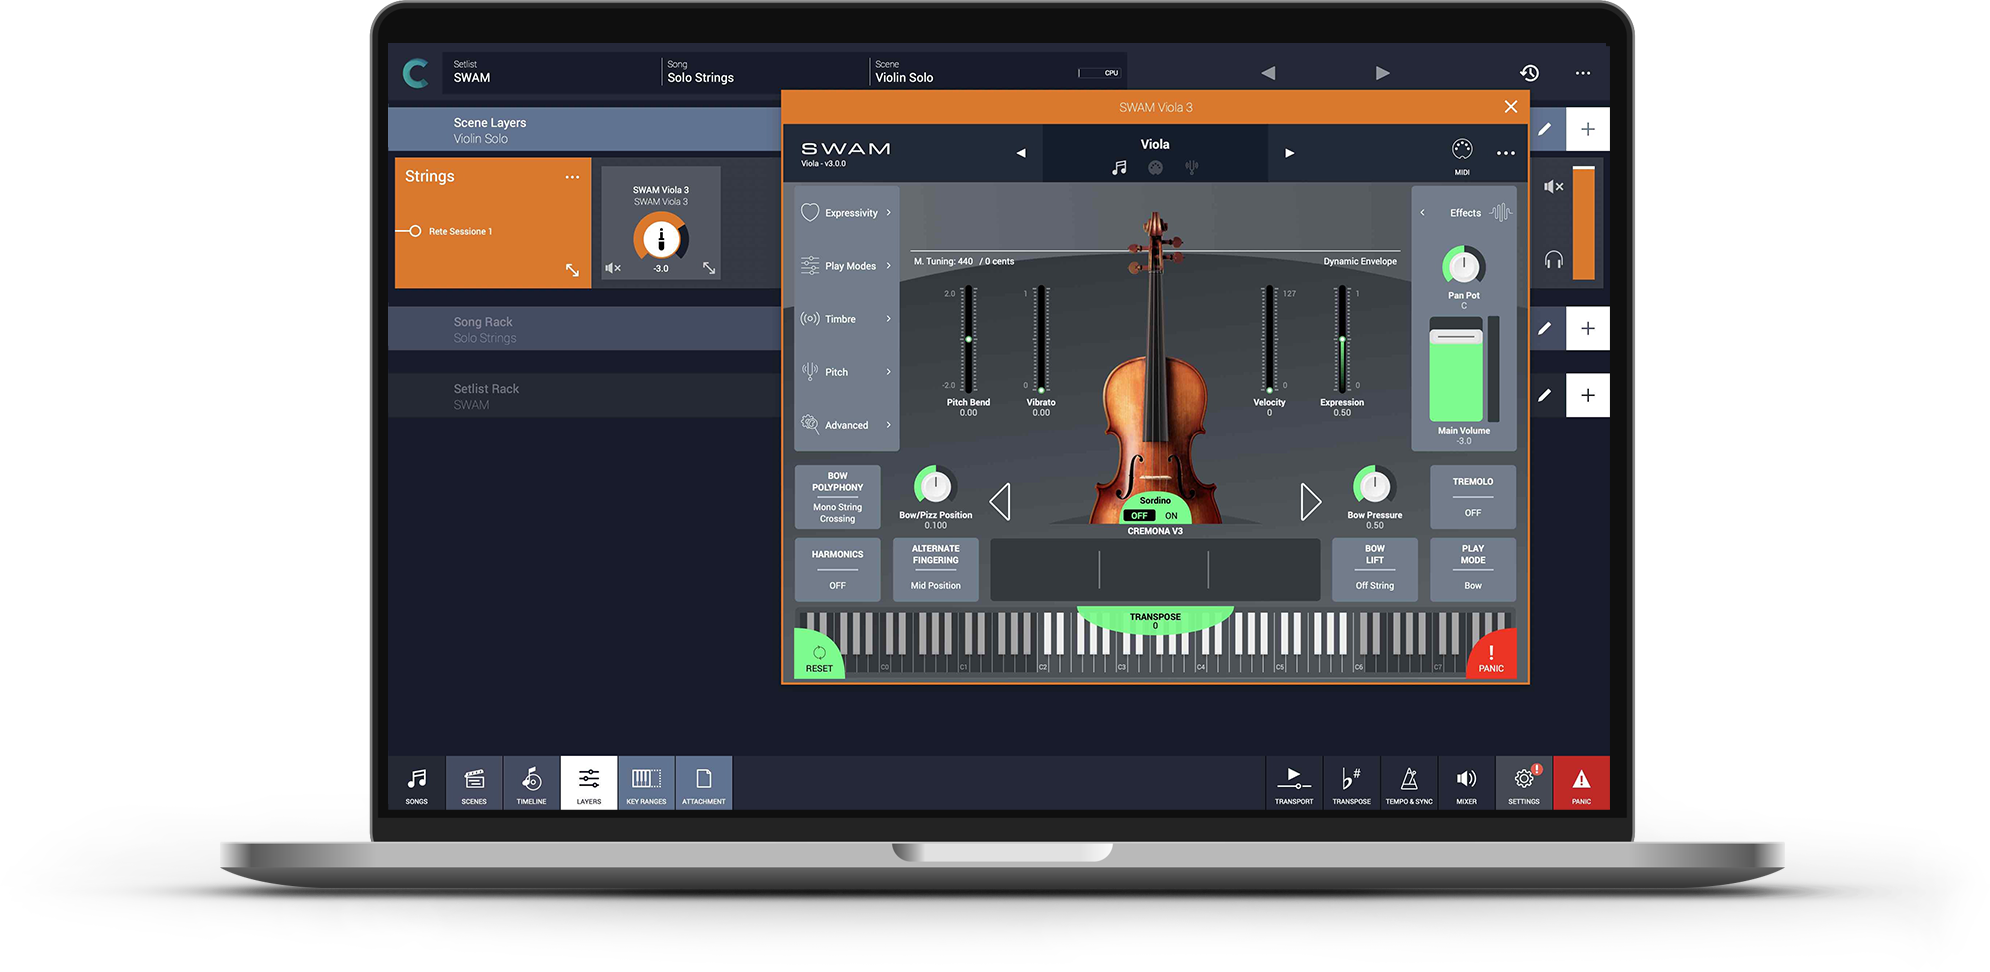Change Alternate Fingering setting
The image size is (1990, 972).
(x=936, y=570)
